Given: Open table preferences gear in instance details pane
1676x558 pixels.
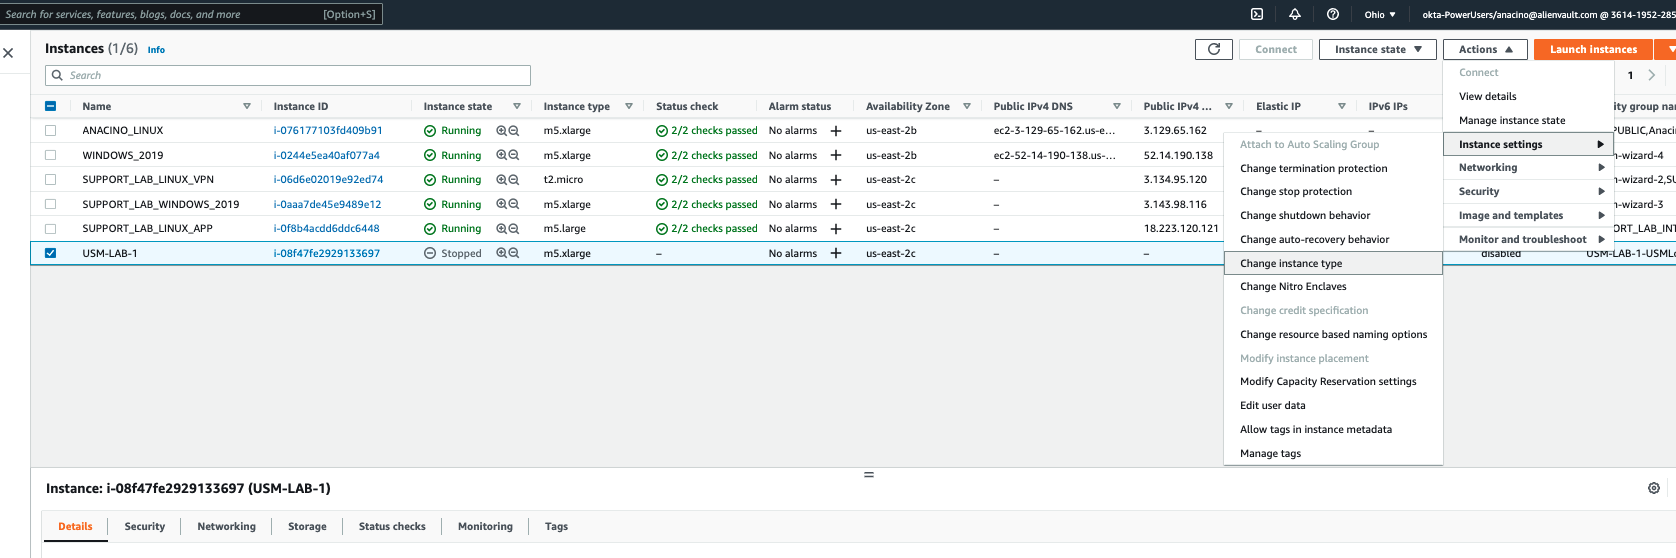Looking at the screenshot, I should (1654, 488).
